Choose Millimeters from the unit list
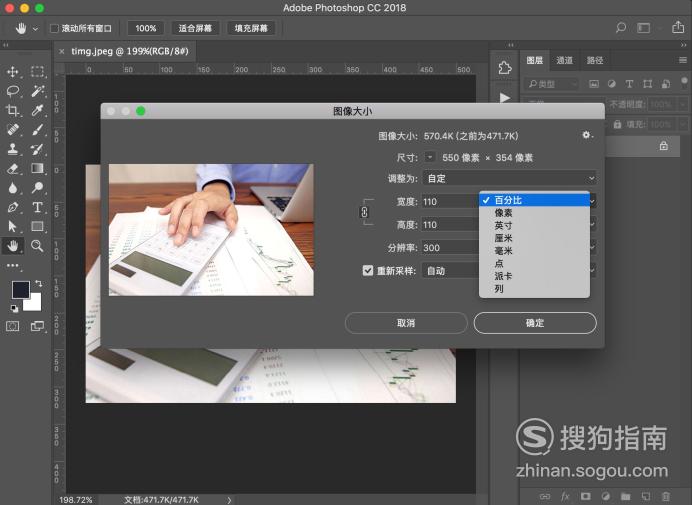The image size is (692, 505). (534, 251)
